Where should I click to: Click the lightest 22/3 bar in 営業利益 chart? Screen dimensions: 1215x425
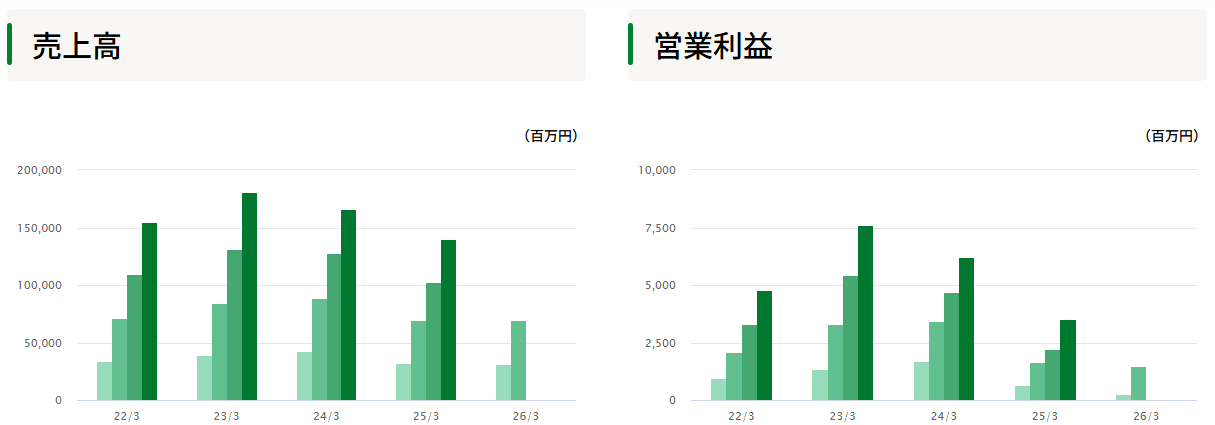pyautogui.click(x=718, y=390)
